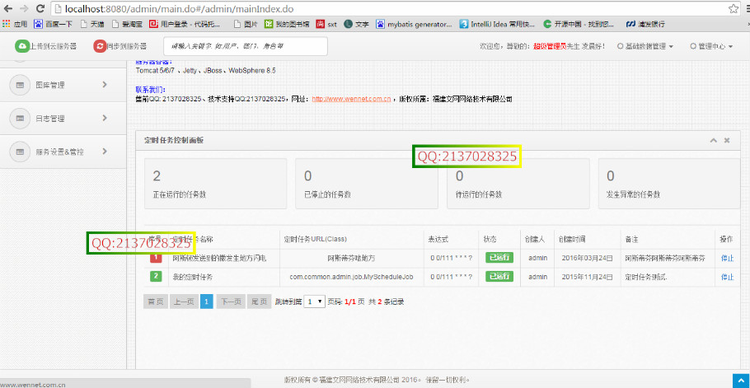750x388 pixels.
Task: Open the 基础数据管理 dropdown menu
Action: [645, 46]
